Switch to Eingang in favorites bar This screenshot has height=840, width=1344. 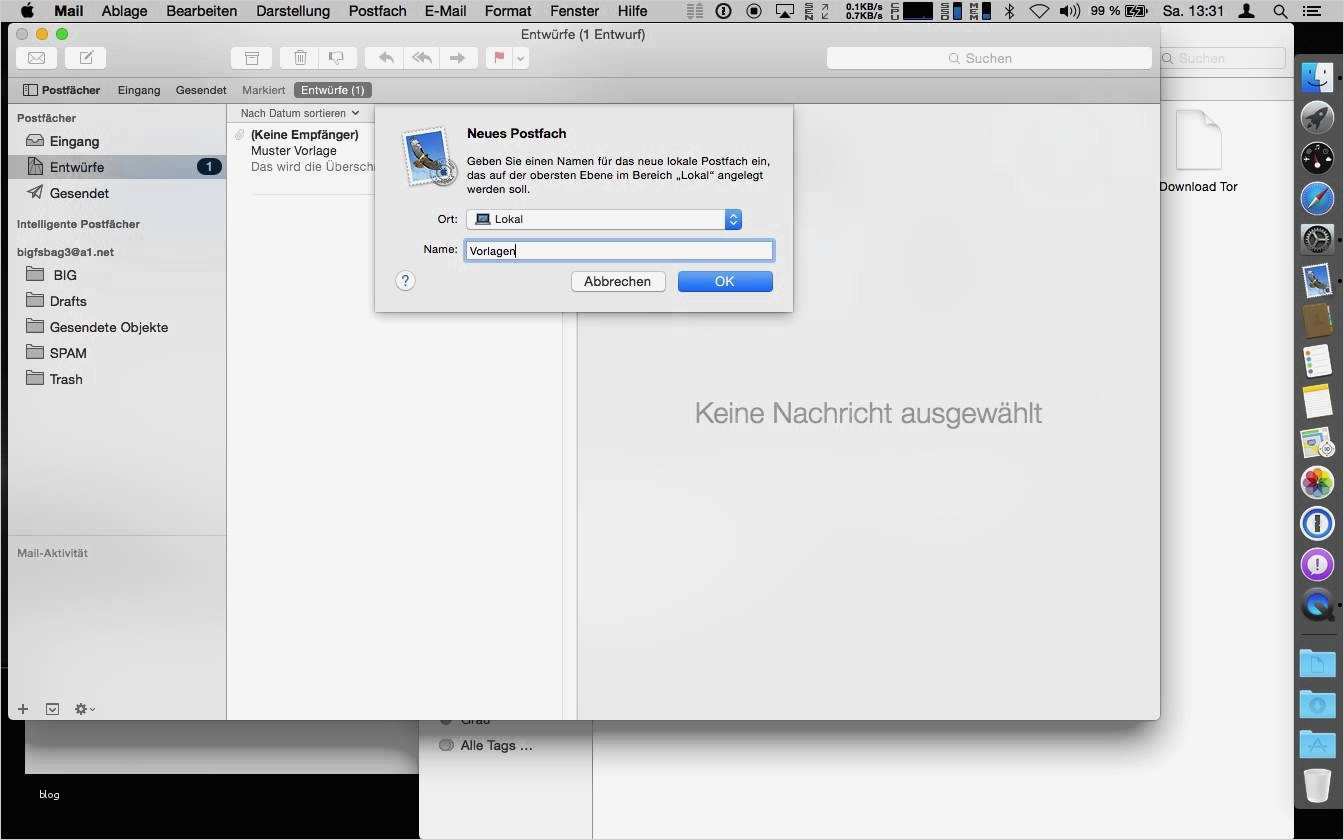139,90
